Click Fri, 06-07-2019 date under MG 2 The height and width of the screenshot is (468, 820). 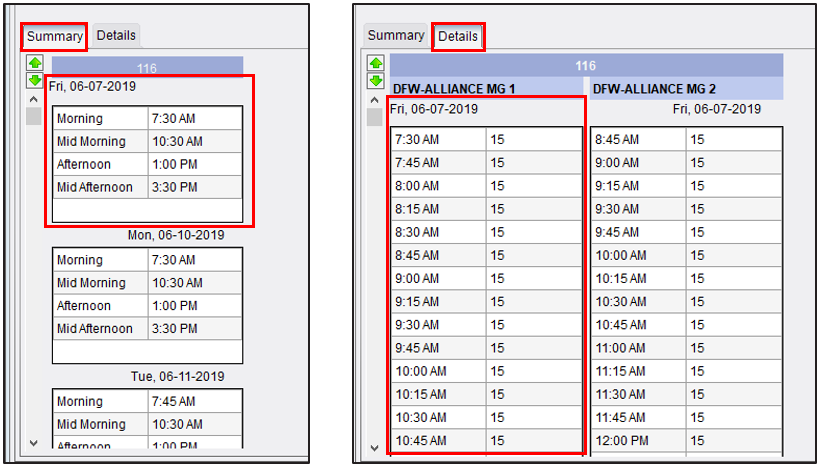pyautogui.click(x=717, y=109)
